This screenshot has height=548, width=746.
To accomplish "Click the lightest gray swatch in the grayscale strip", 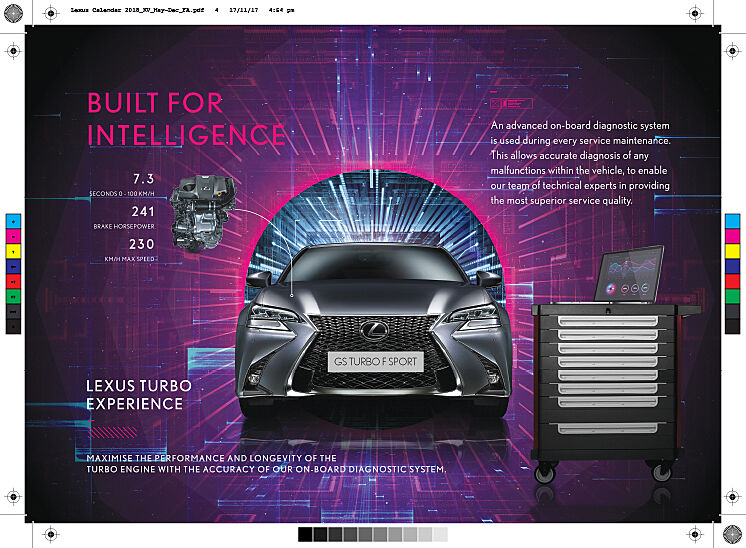I will 441,534.
